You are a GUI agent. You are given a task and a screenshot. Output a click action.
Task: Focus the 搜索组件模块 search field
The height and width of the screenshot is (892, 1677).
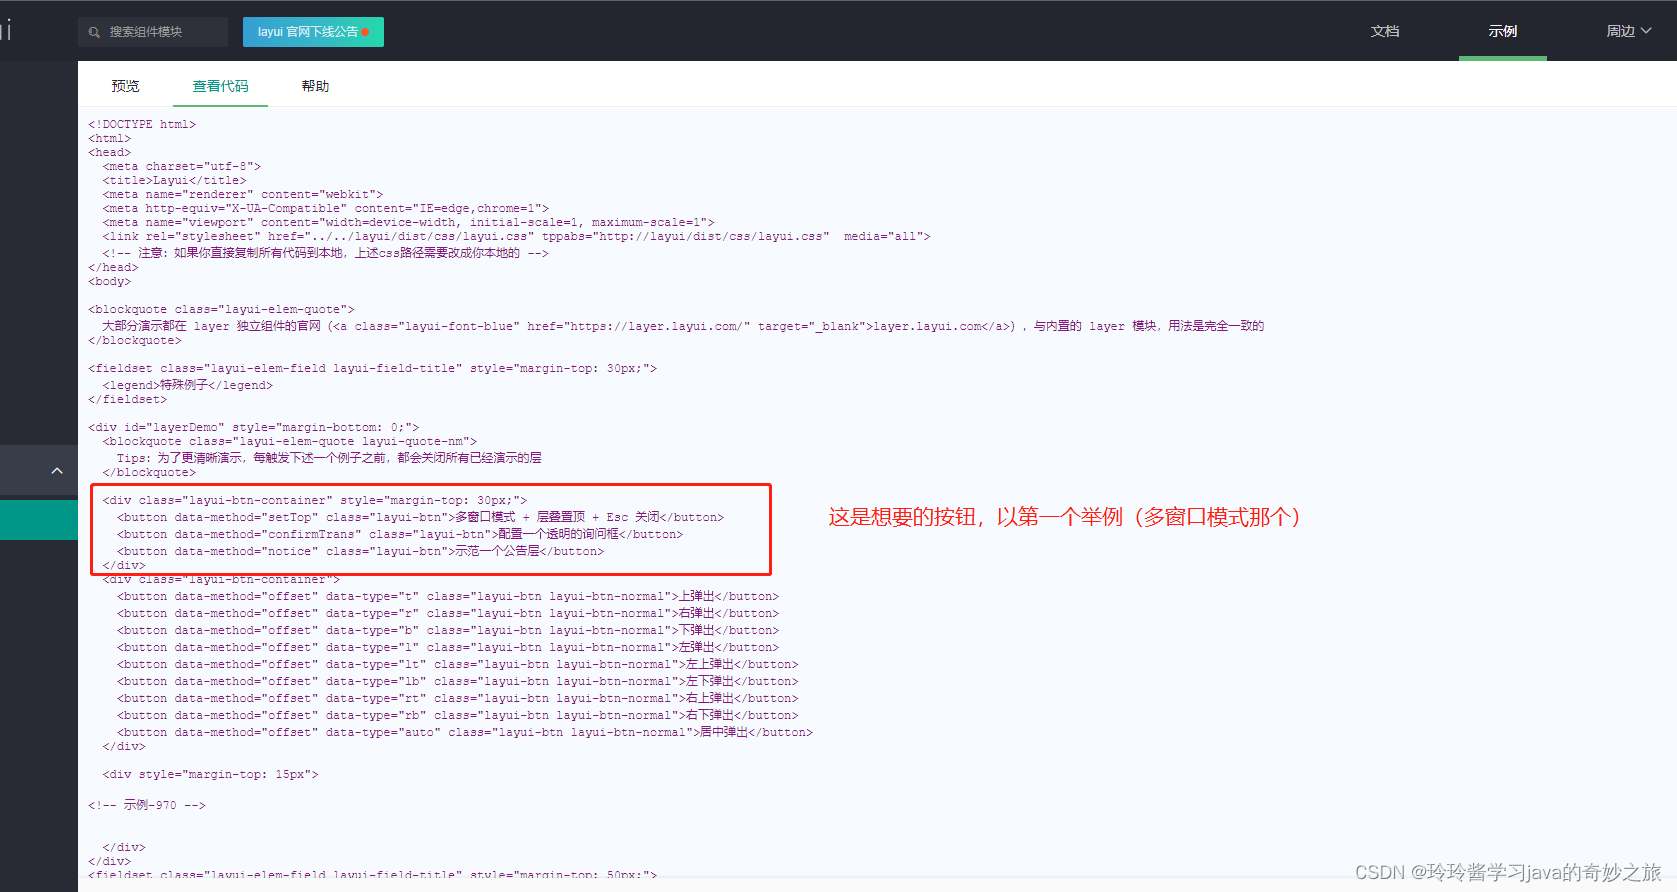(x=153, y=32)
